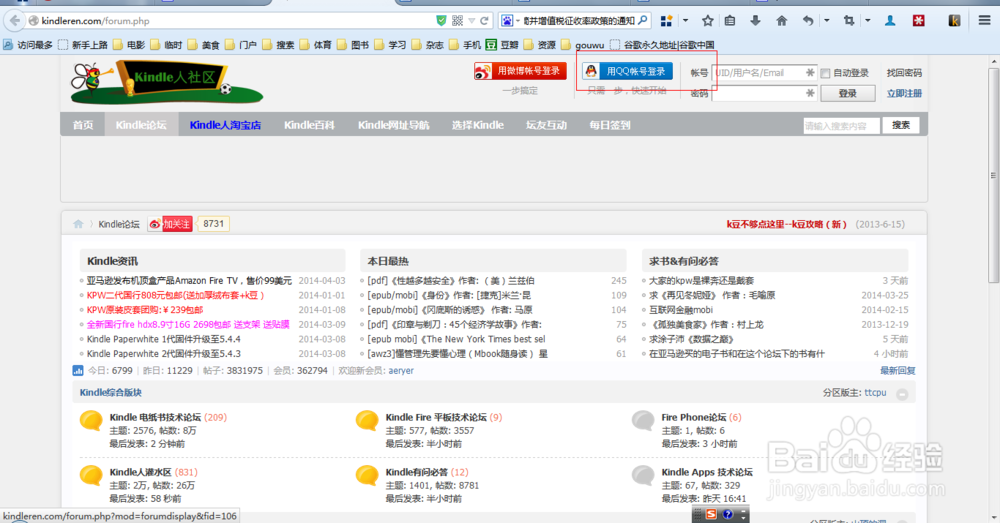1000x523 pixels.
Task: Open the downloads arrow icon
Action: [x=755, y=20]
